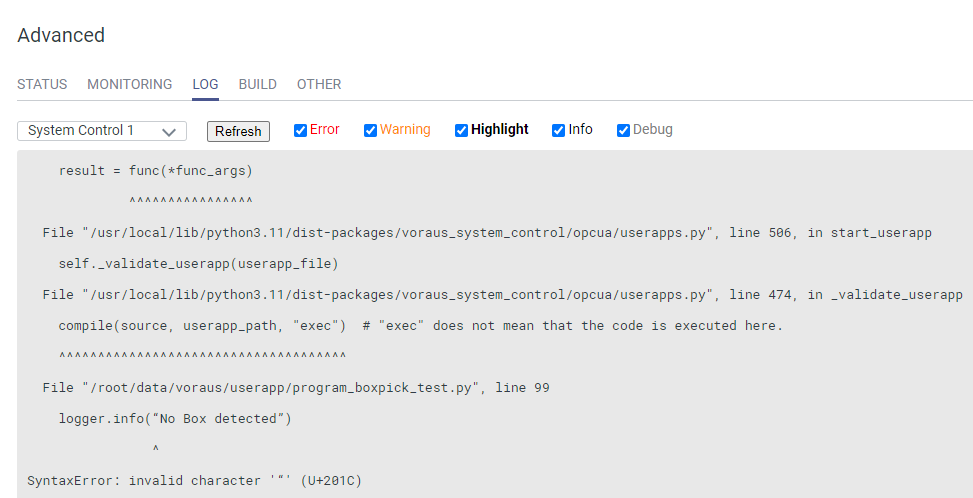Select the LOG tab
This screenshot has width=973, height=498.
205,84
